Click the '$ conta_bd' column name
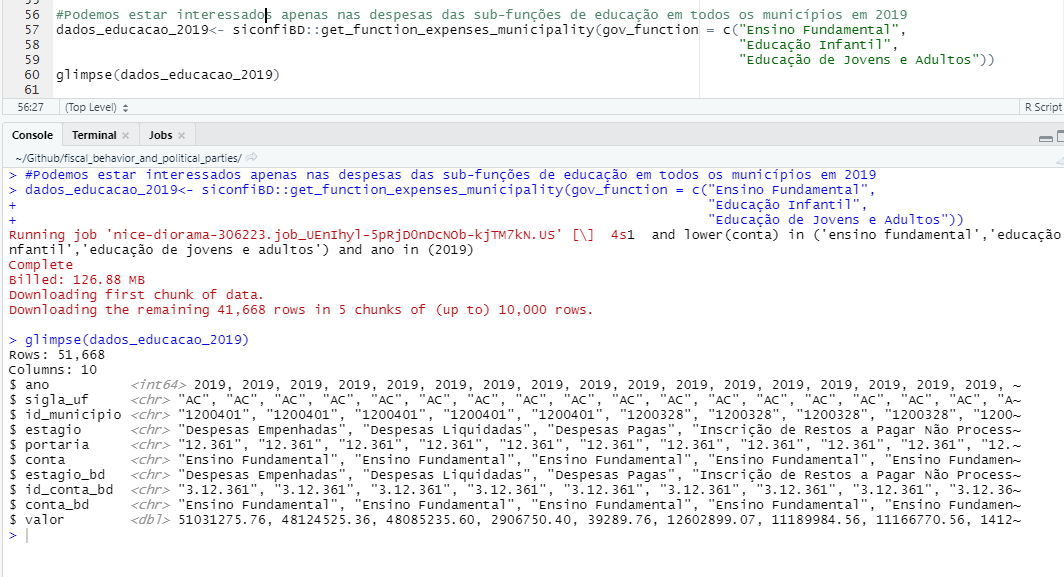The height and width of the screenshot is (577, 1064). pyautogui.click(x=48, y=504)
